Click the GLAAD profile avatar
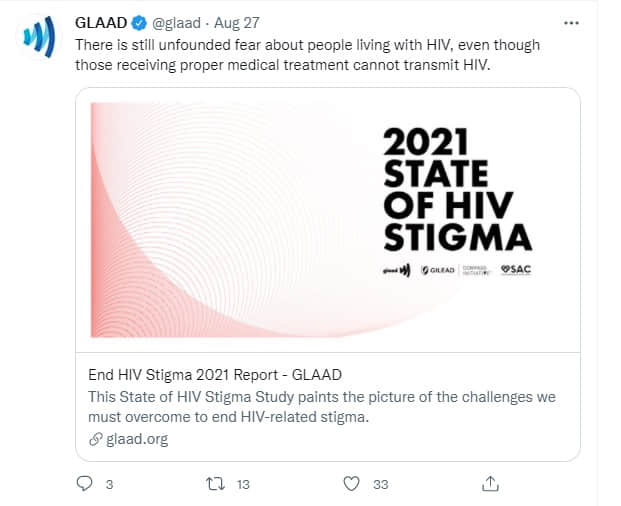Screen dimensions: 621x506 pyautogui.click(x=38, y=37)
